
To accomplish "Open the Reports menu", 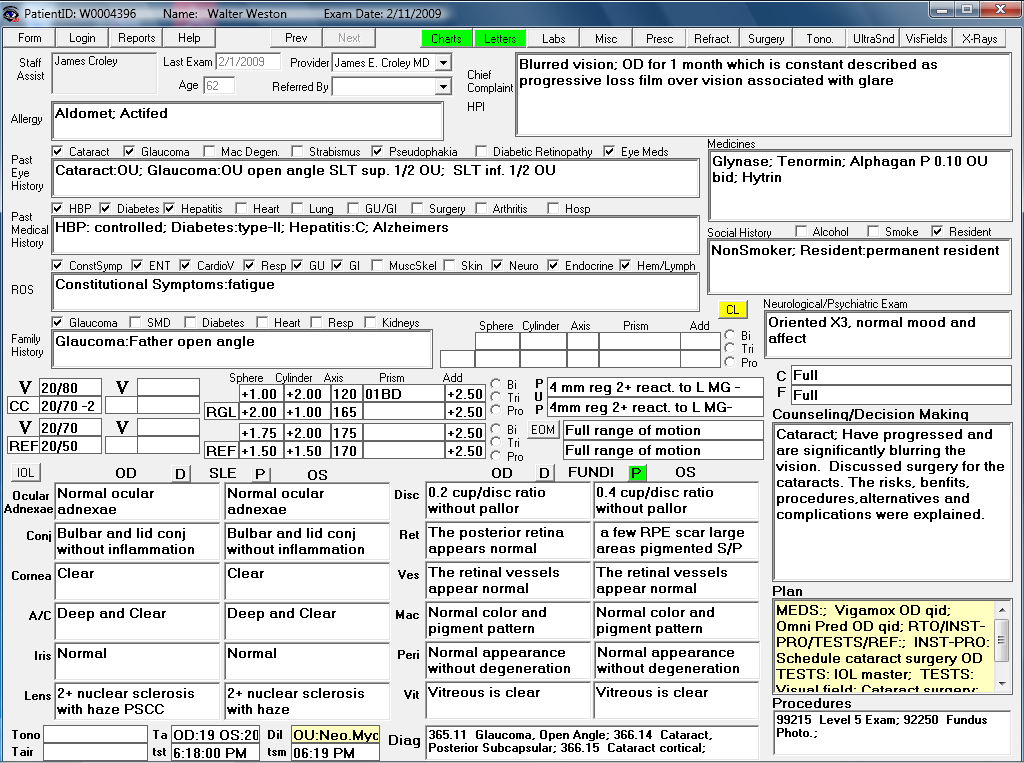I will [x=136, y=38].
